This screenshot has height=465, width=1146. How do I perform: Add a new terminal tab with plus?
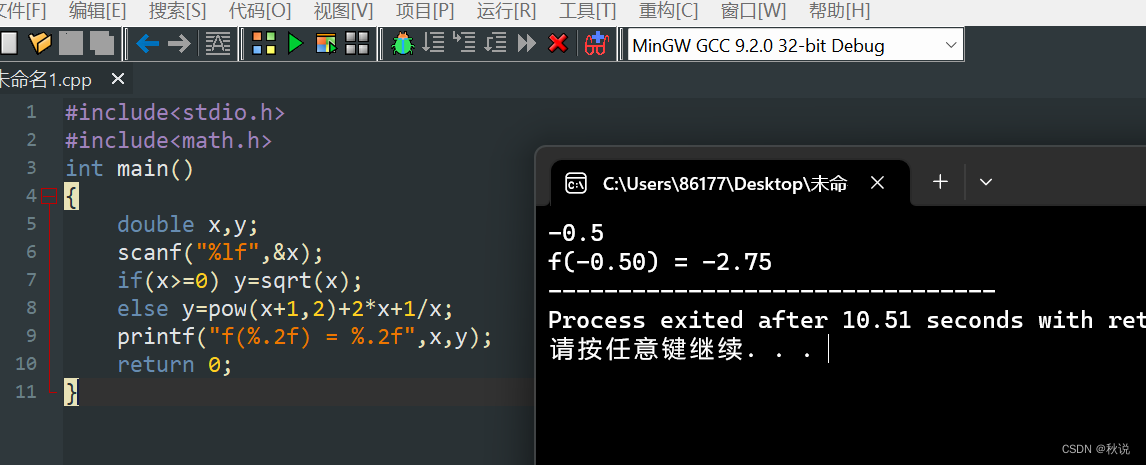click(x=941, y=182)
